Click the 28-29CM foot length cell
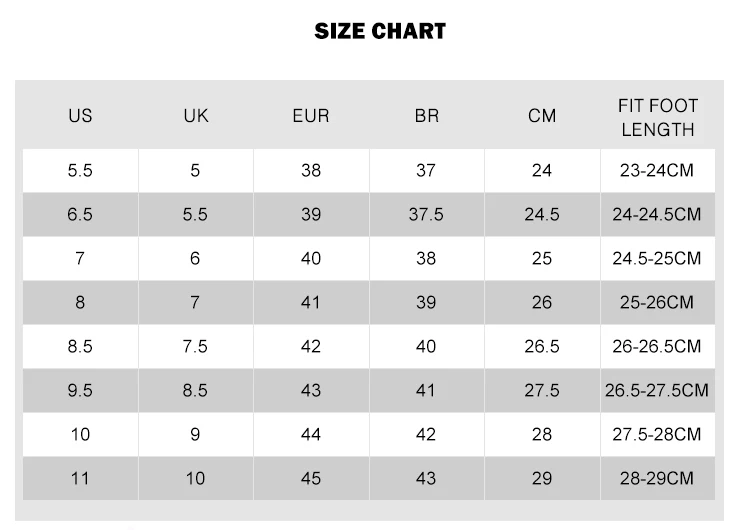Screen dimensions: 738x530 click(x=657, y=478)
